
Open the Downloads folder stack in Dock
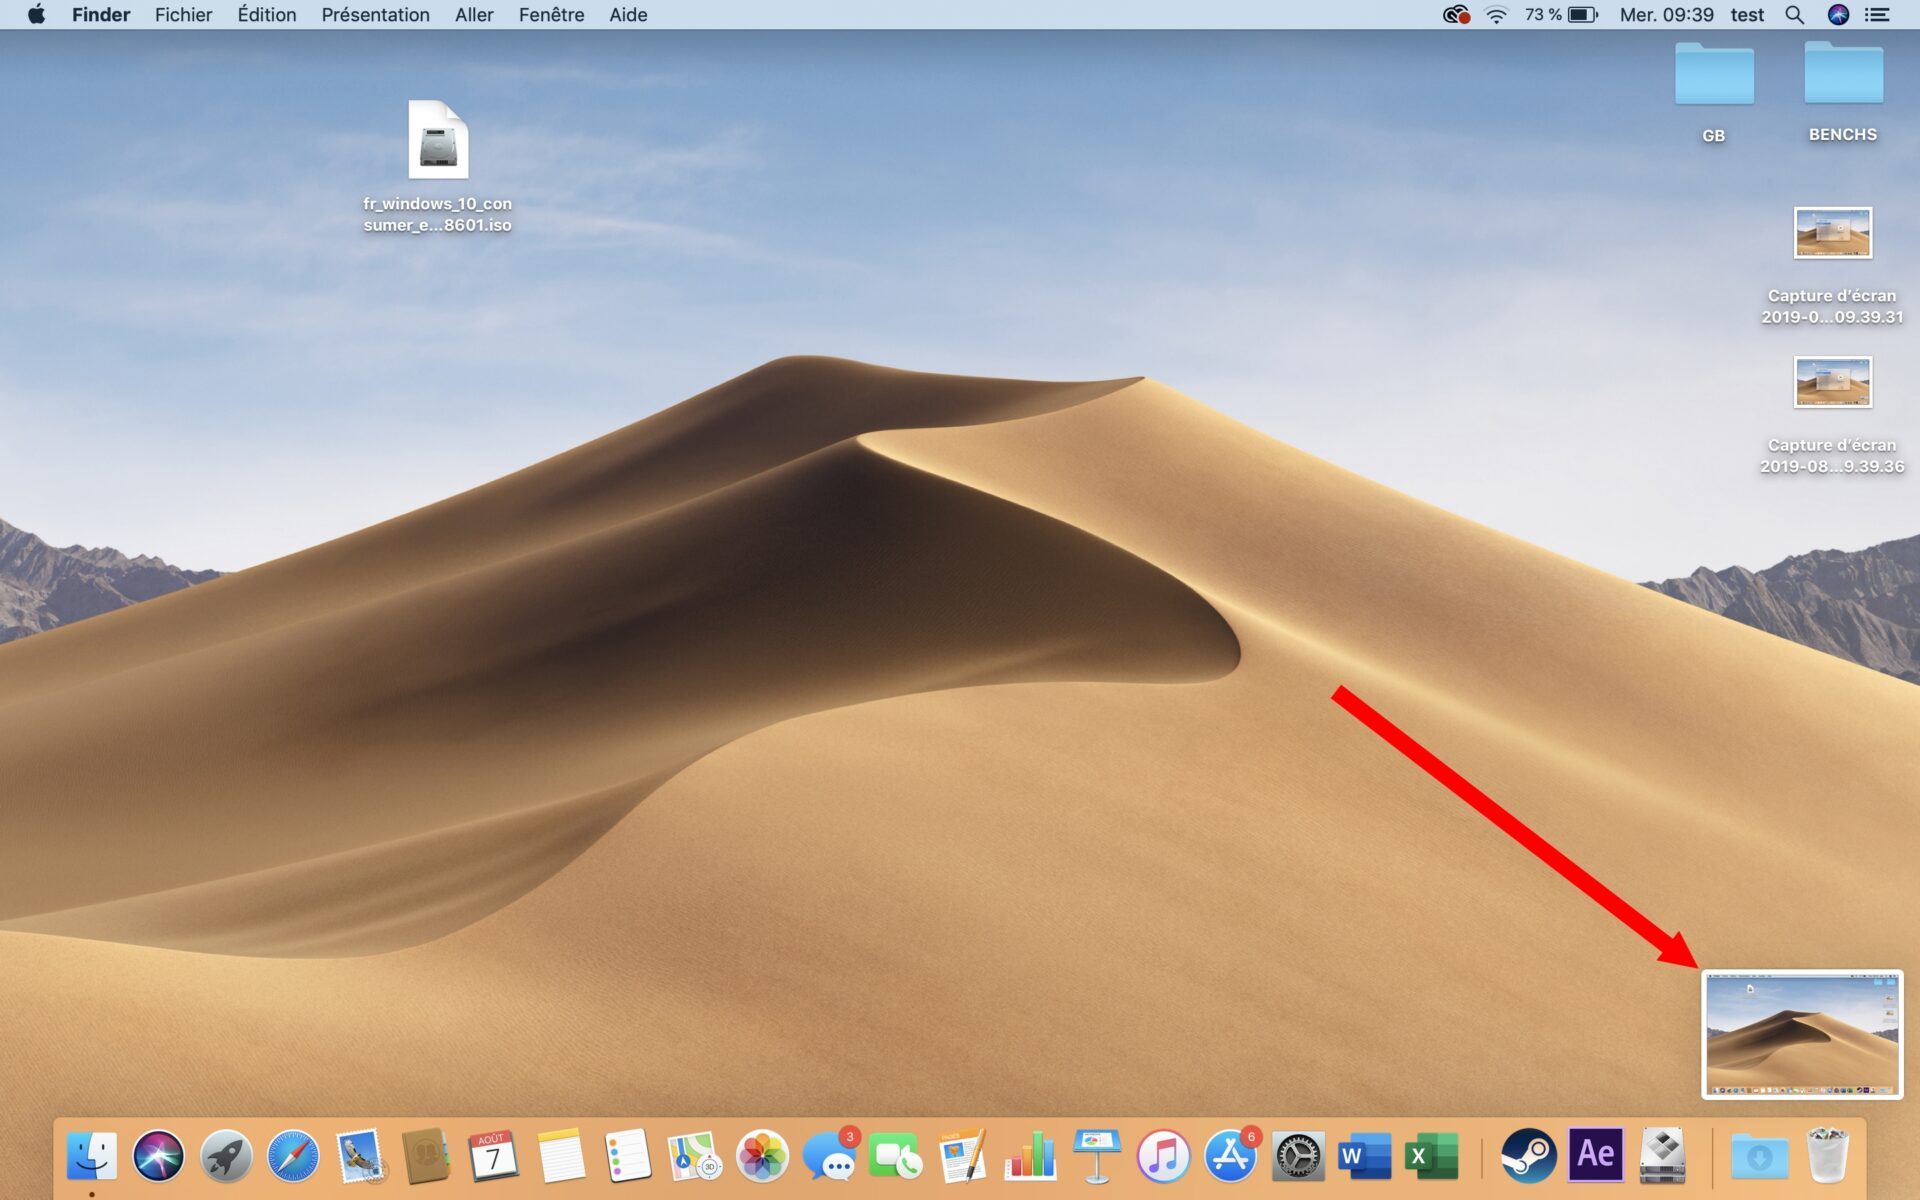pos(1760,1157)
